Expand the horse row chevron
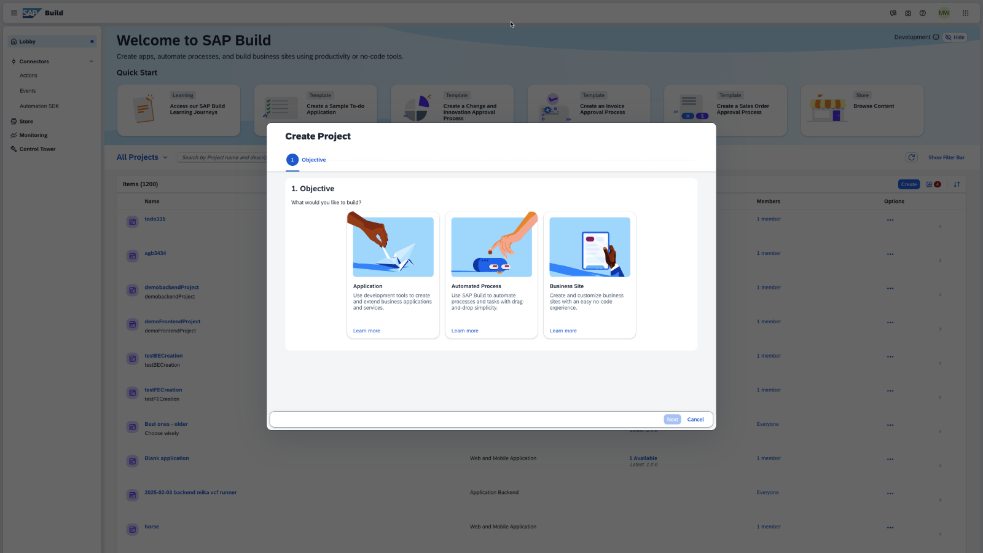The image size is (983, 553). 940,534
